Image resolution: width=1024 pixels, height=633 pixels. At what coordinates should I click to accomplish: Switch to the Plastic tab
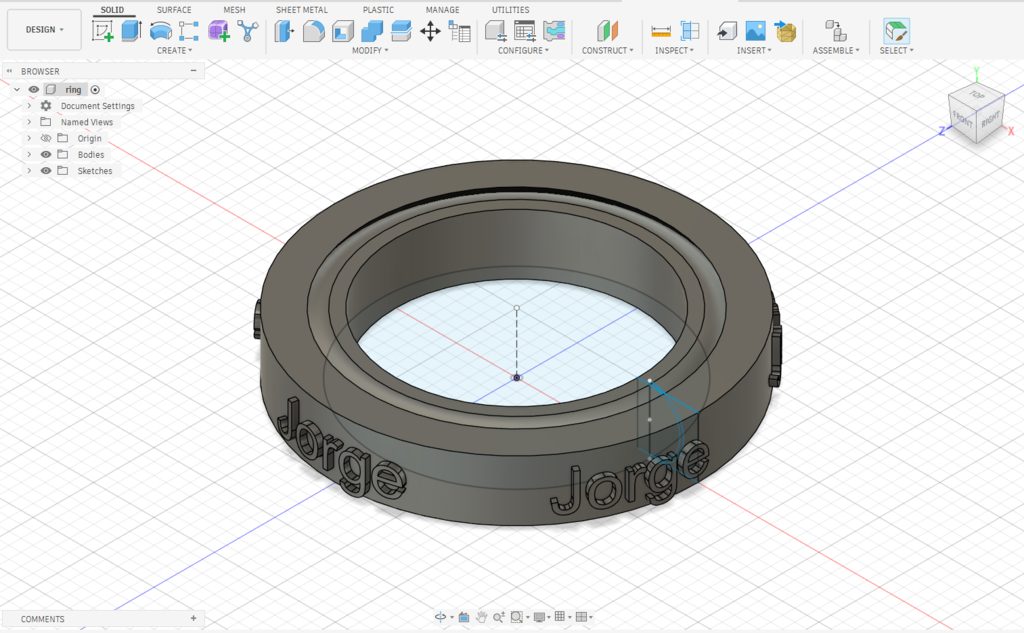point(378,10)
